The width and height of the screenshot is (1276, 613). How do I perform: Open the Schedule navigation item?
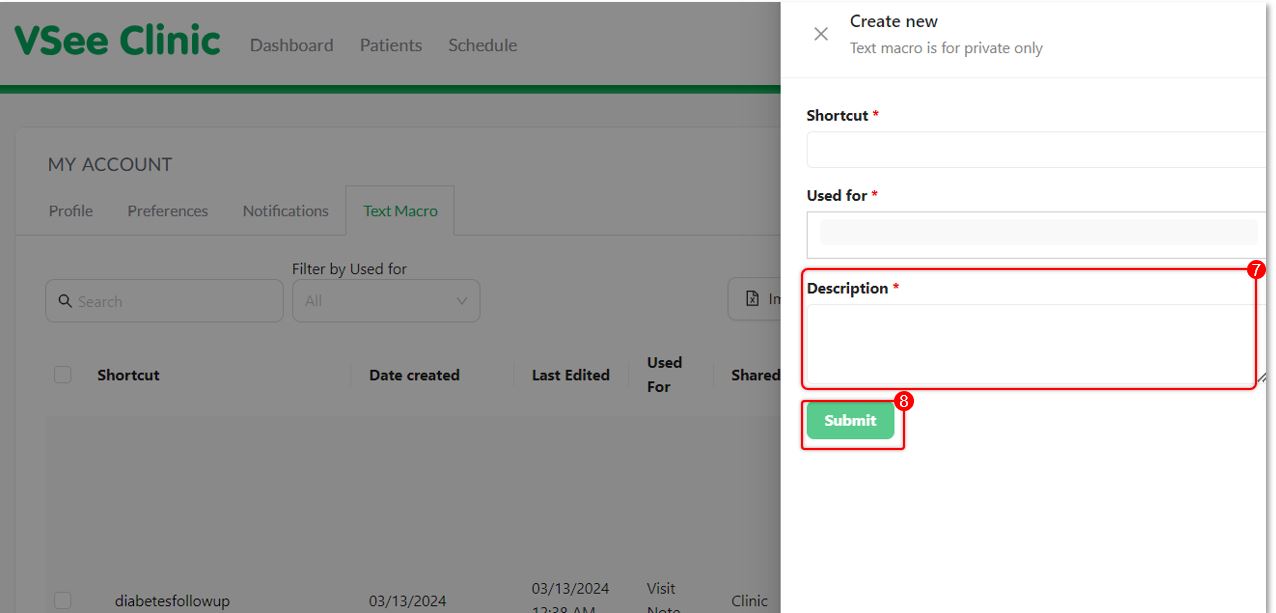482,45
